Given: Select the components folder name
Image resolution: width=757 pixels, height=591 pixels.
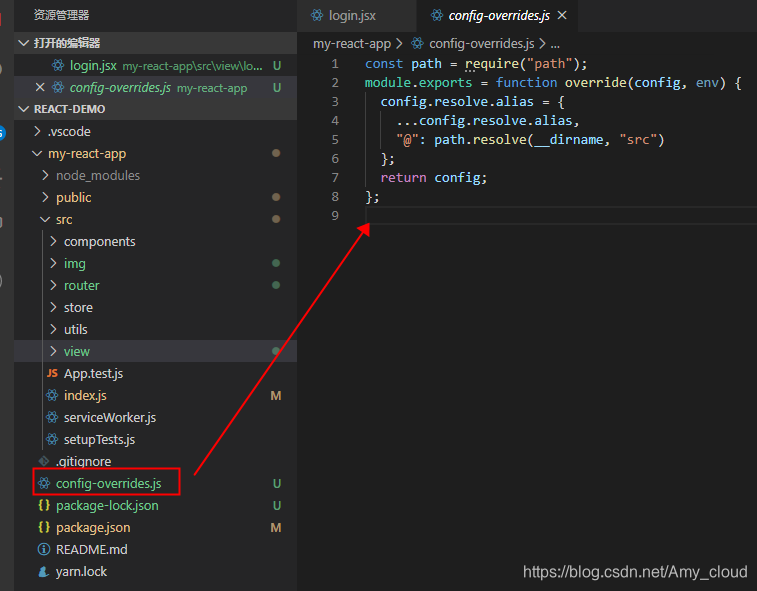Looking at the screenshot, I should click(x=99, y=241).
